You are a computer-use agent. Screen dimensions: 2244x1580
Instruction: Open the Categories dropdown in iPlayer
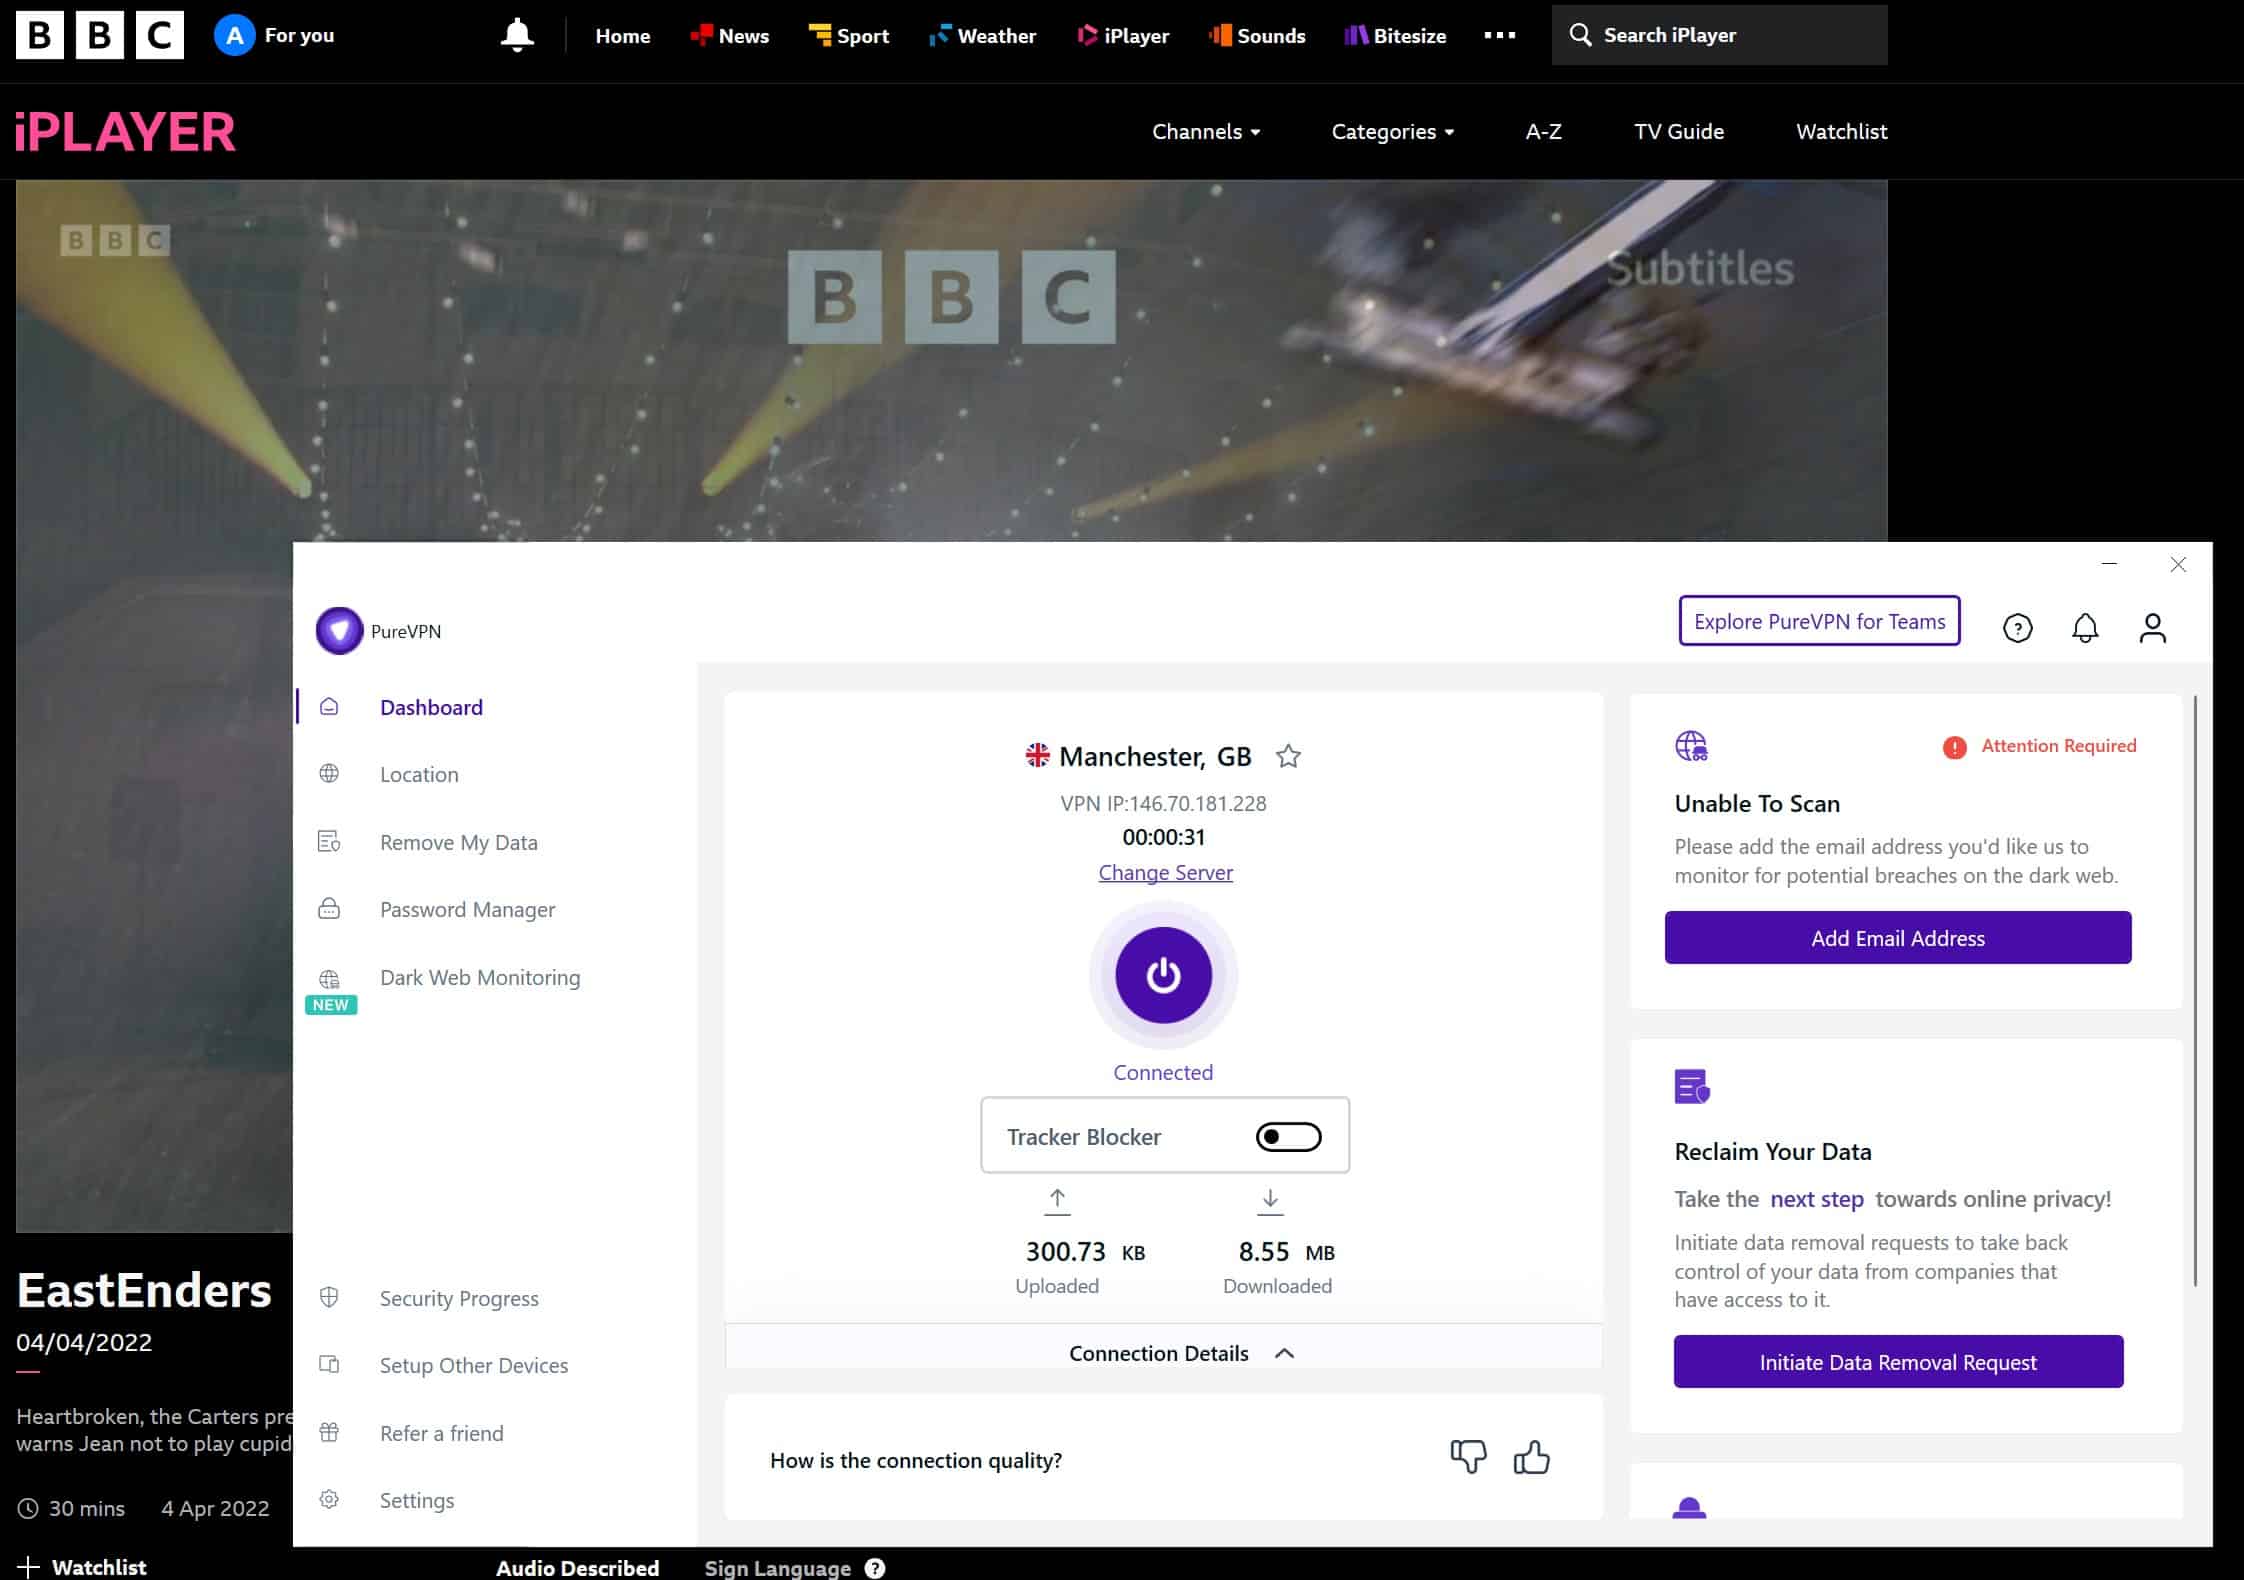[x=1393, y=131]
